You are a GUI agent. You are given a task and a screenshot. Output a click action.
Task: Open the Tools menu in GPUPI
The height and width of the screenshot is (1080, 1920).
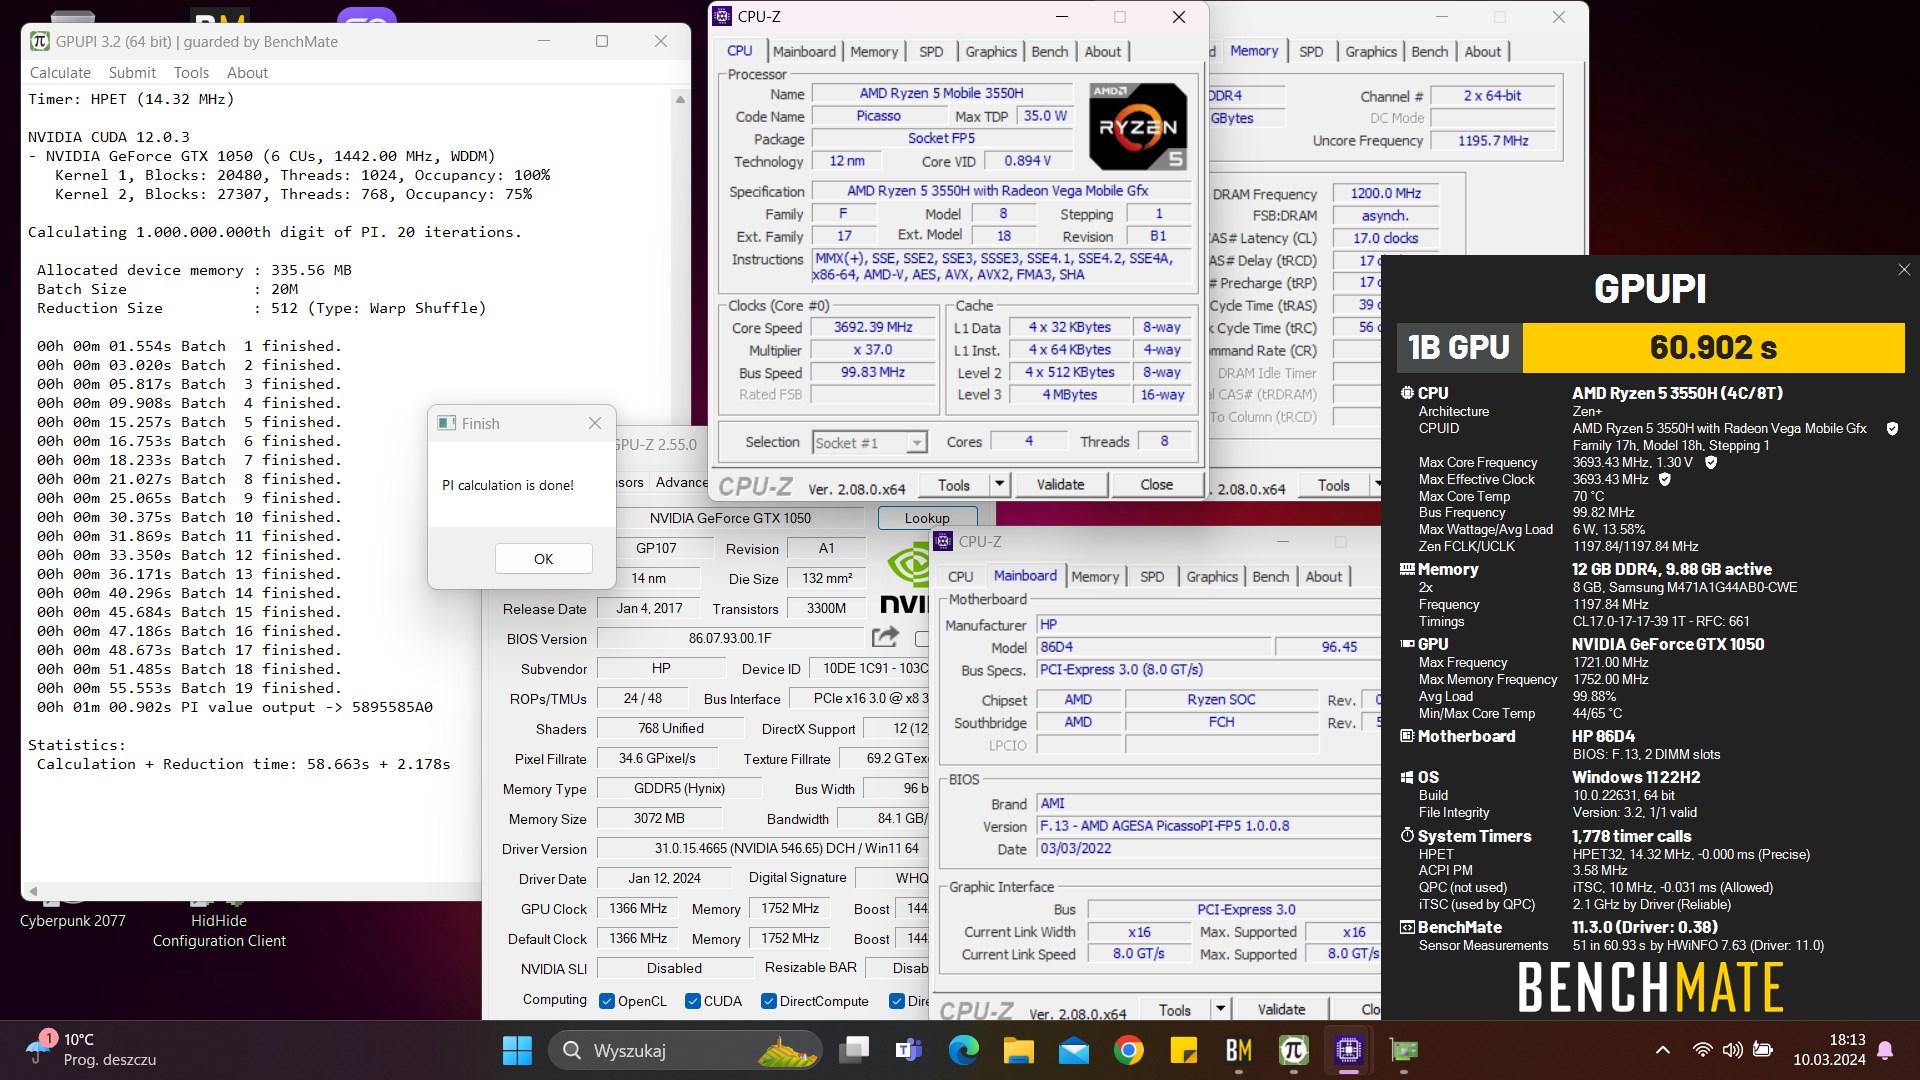tap(191, 73)
